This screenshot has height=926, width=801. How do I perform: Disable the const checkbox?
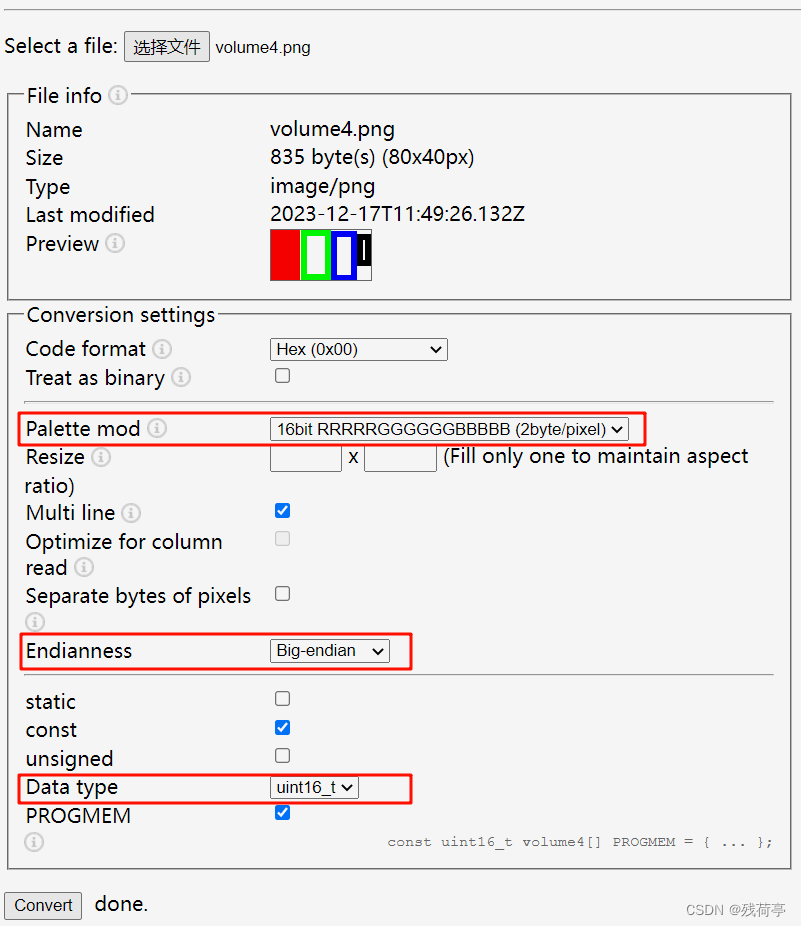pyautogui.click(x=282, y=727)
